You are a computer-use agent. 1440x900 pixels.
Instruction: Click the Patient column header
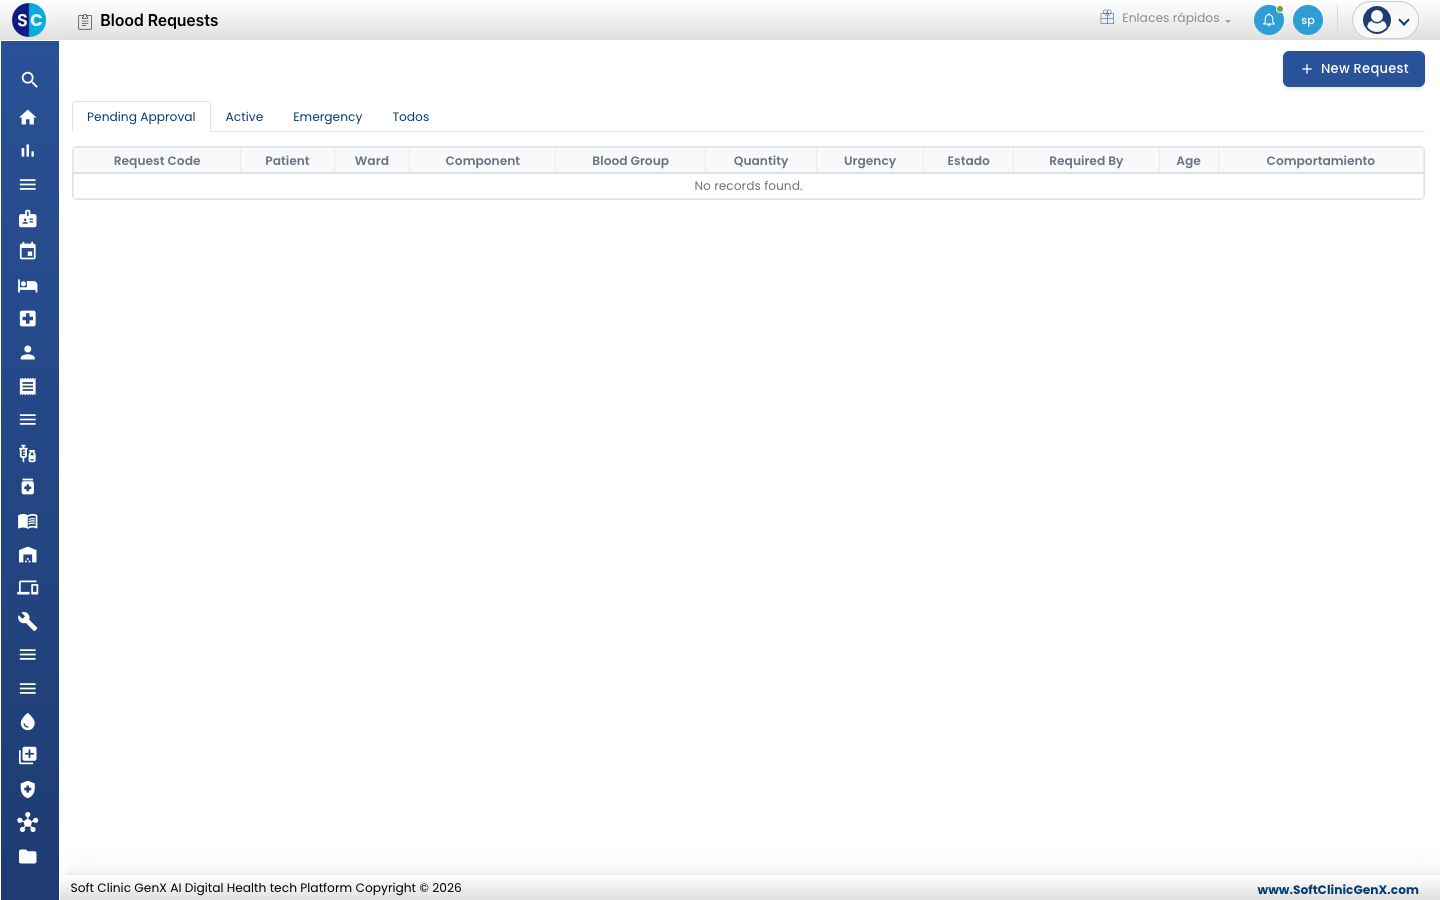tap(287, 161)
